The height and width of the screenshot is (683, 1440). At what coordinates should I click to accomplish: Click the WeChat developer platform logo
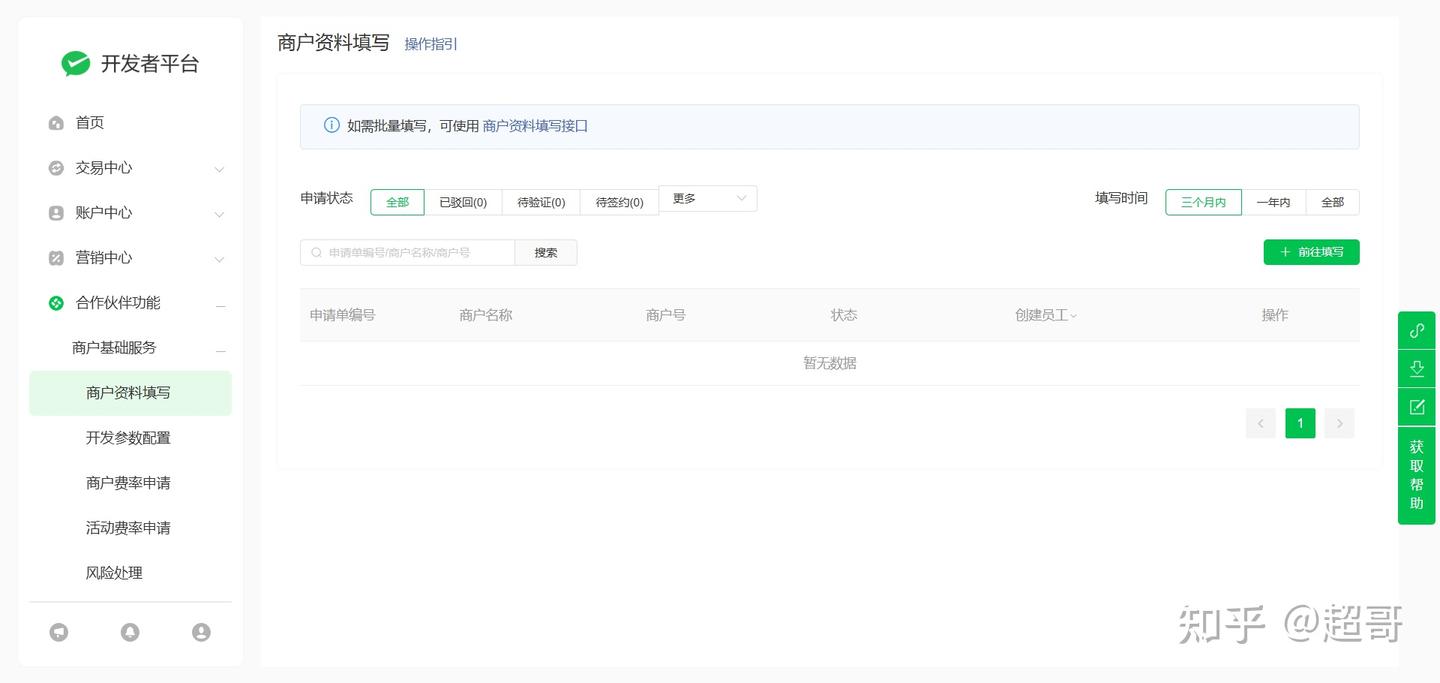[x=76, y=64]
